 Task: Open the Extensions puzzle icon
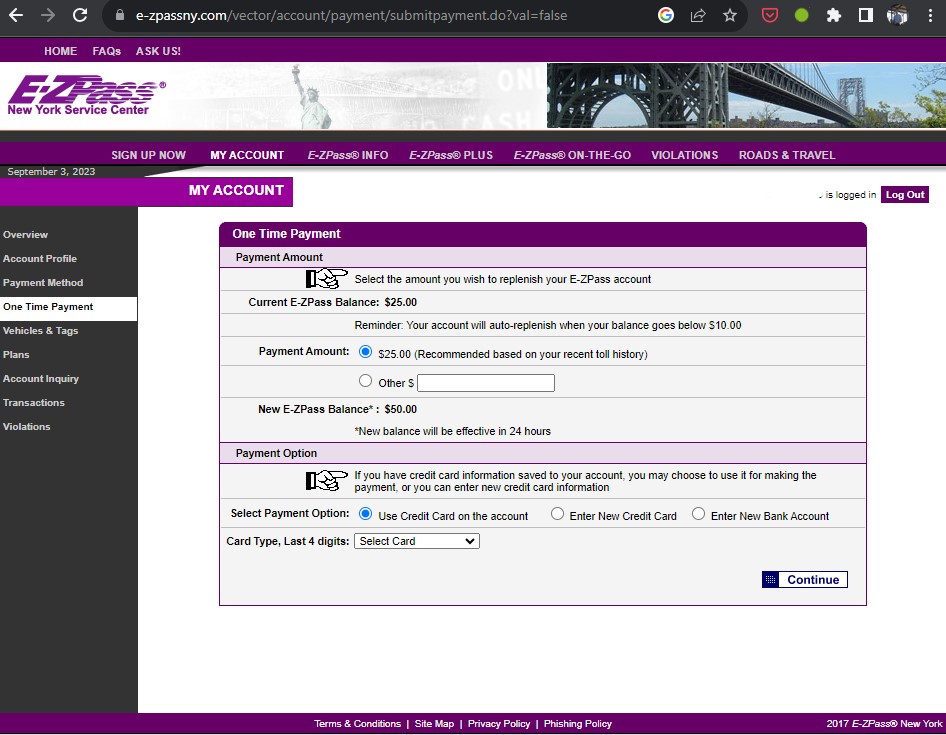(834, 15)
